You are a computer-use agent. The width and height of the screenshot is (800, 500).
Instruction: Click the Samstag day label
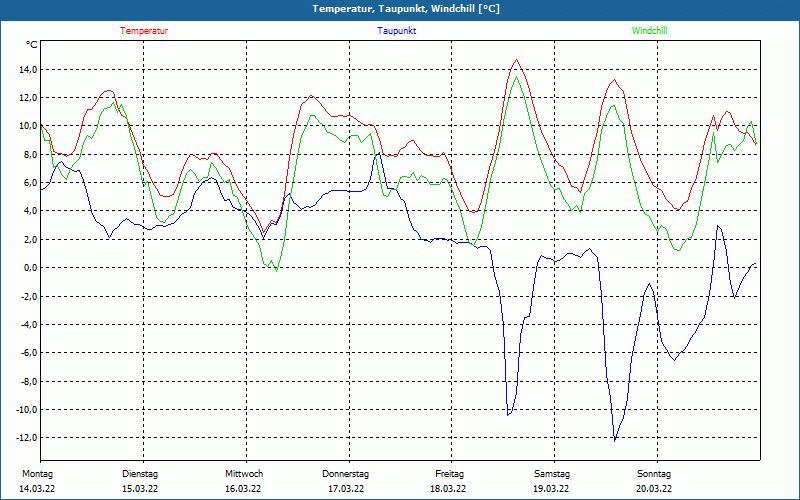pyautogui.click(x=552, y=474)
